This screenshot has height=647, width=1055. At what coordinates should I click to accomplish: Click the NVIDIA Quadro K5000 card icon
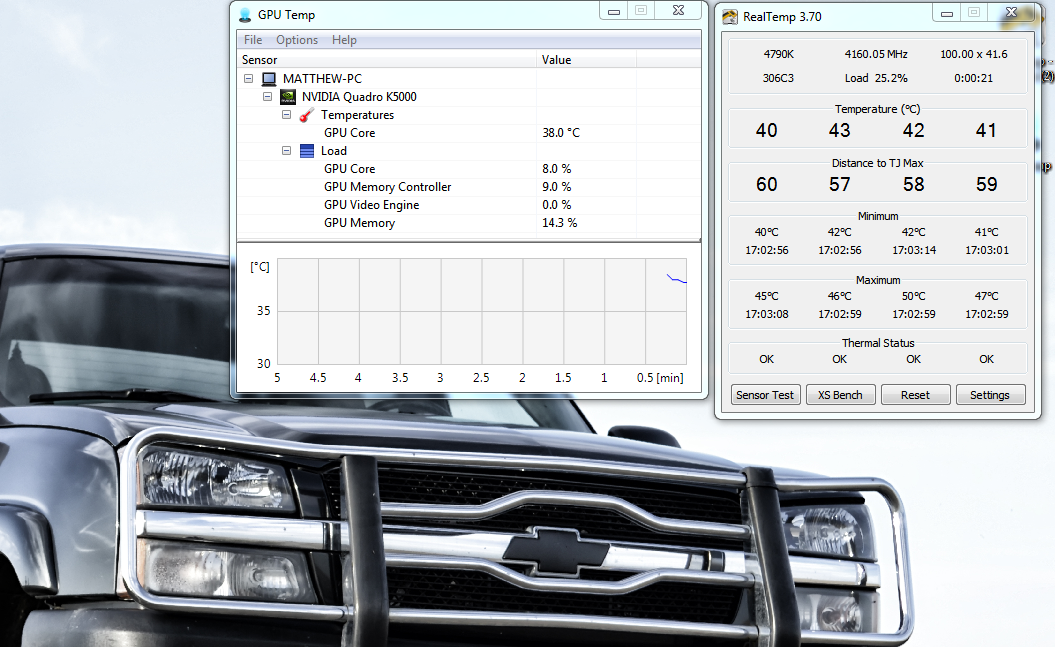tap(288, 97)
